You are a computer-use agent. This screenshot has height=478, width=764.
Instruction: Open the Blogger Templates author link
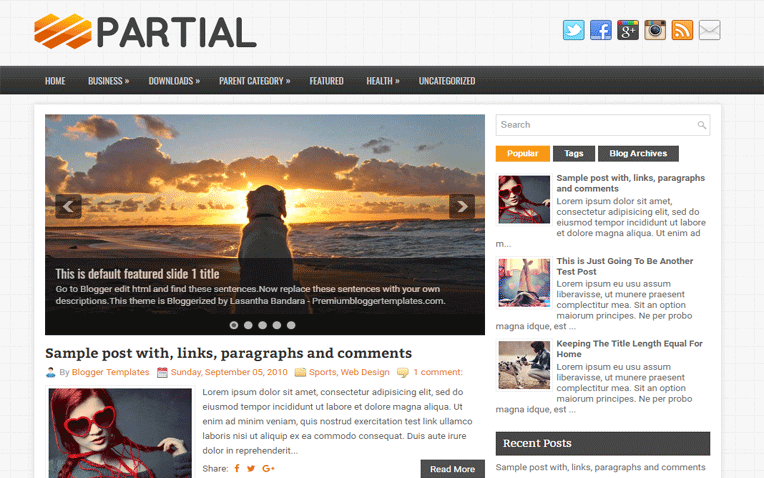tap(111, 372)
